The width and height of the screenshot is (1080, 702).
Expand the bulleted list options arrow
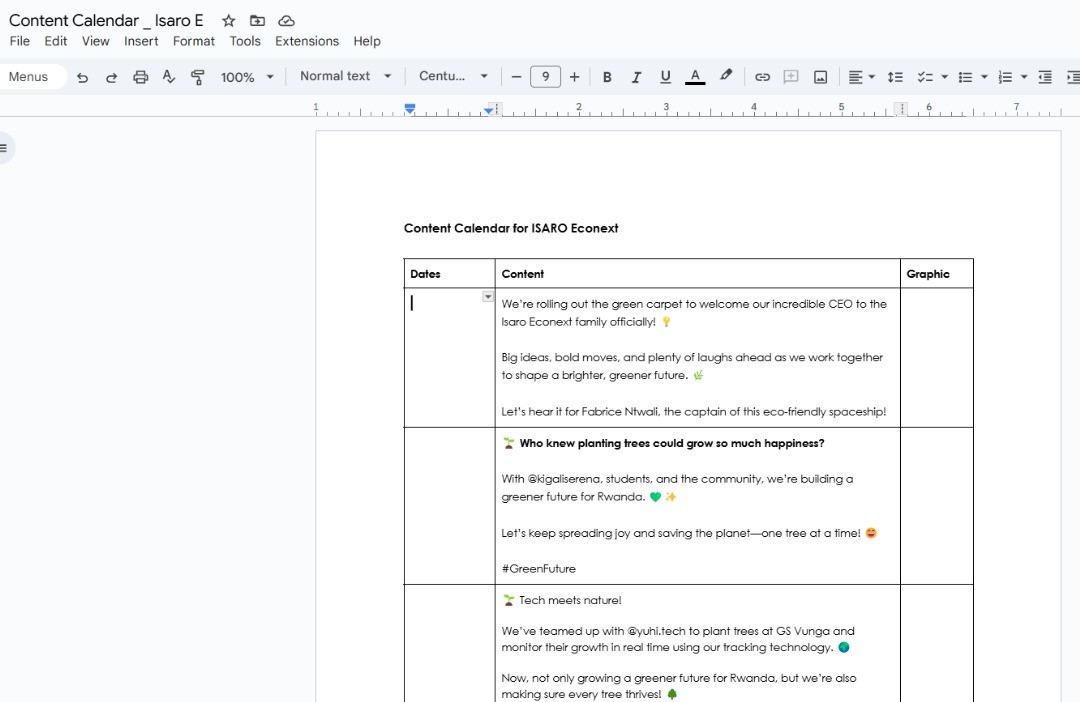pos(984,77)
